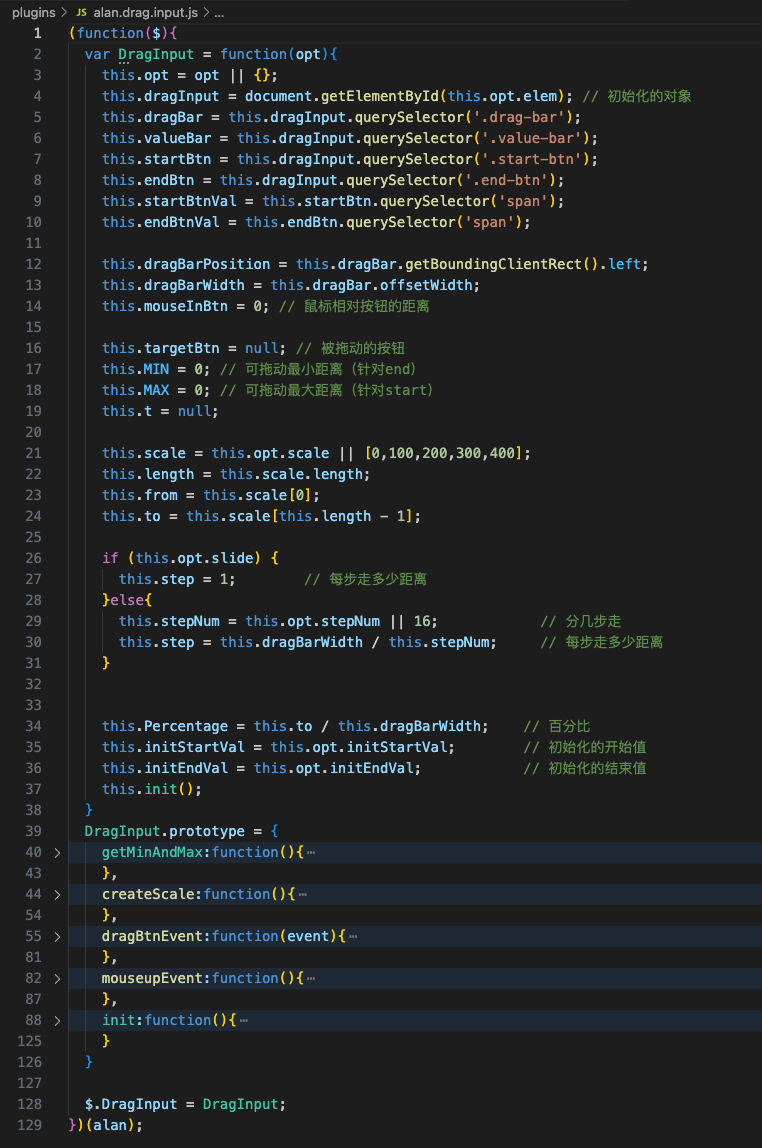Select line number 1 in the gutter
This screenshot has width=762, height=1148.
click(37, 33)
